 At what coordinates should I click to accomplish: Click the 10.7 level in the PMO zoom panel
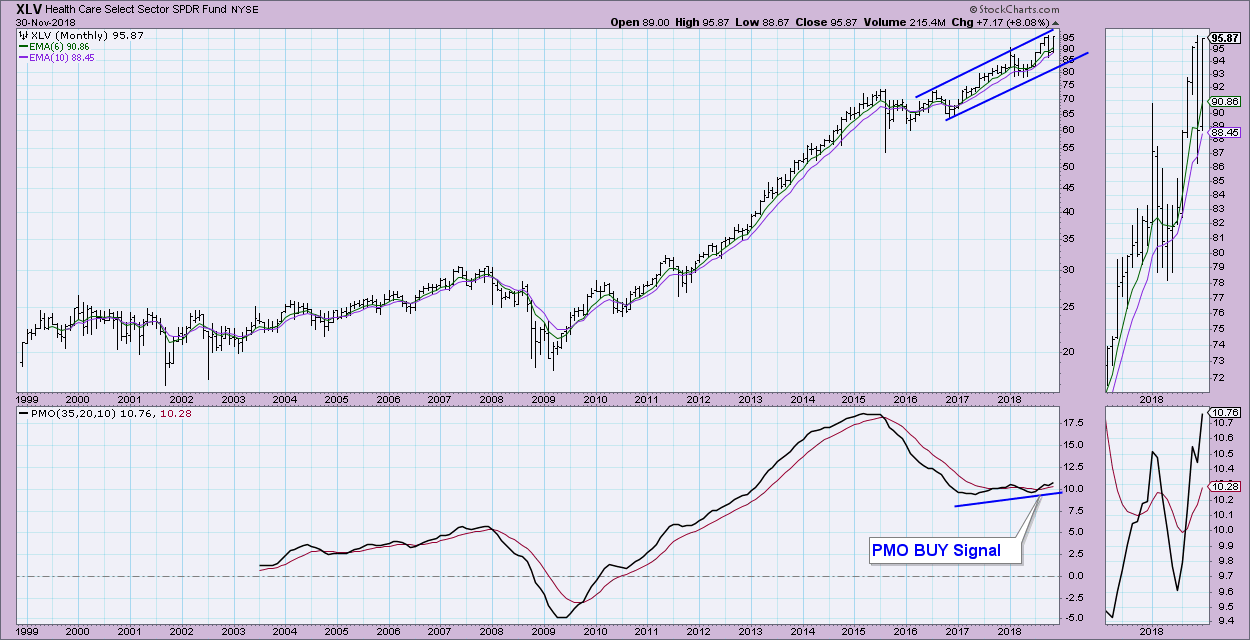point(1222,423)
